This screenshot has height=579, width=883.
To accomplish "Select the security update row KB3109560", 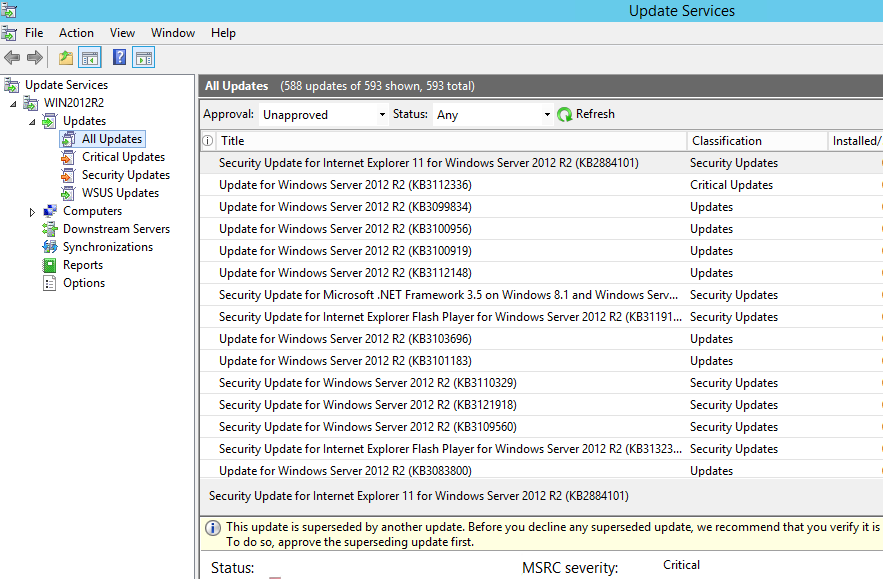I will pos(542,427).
